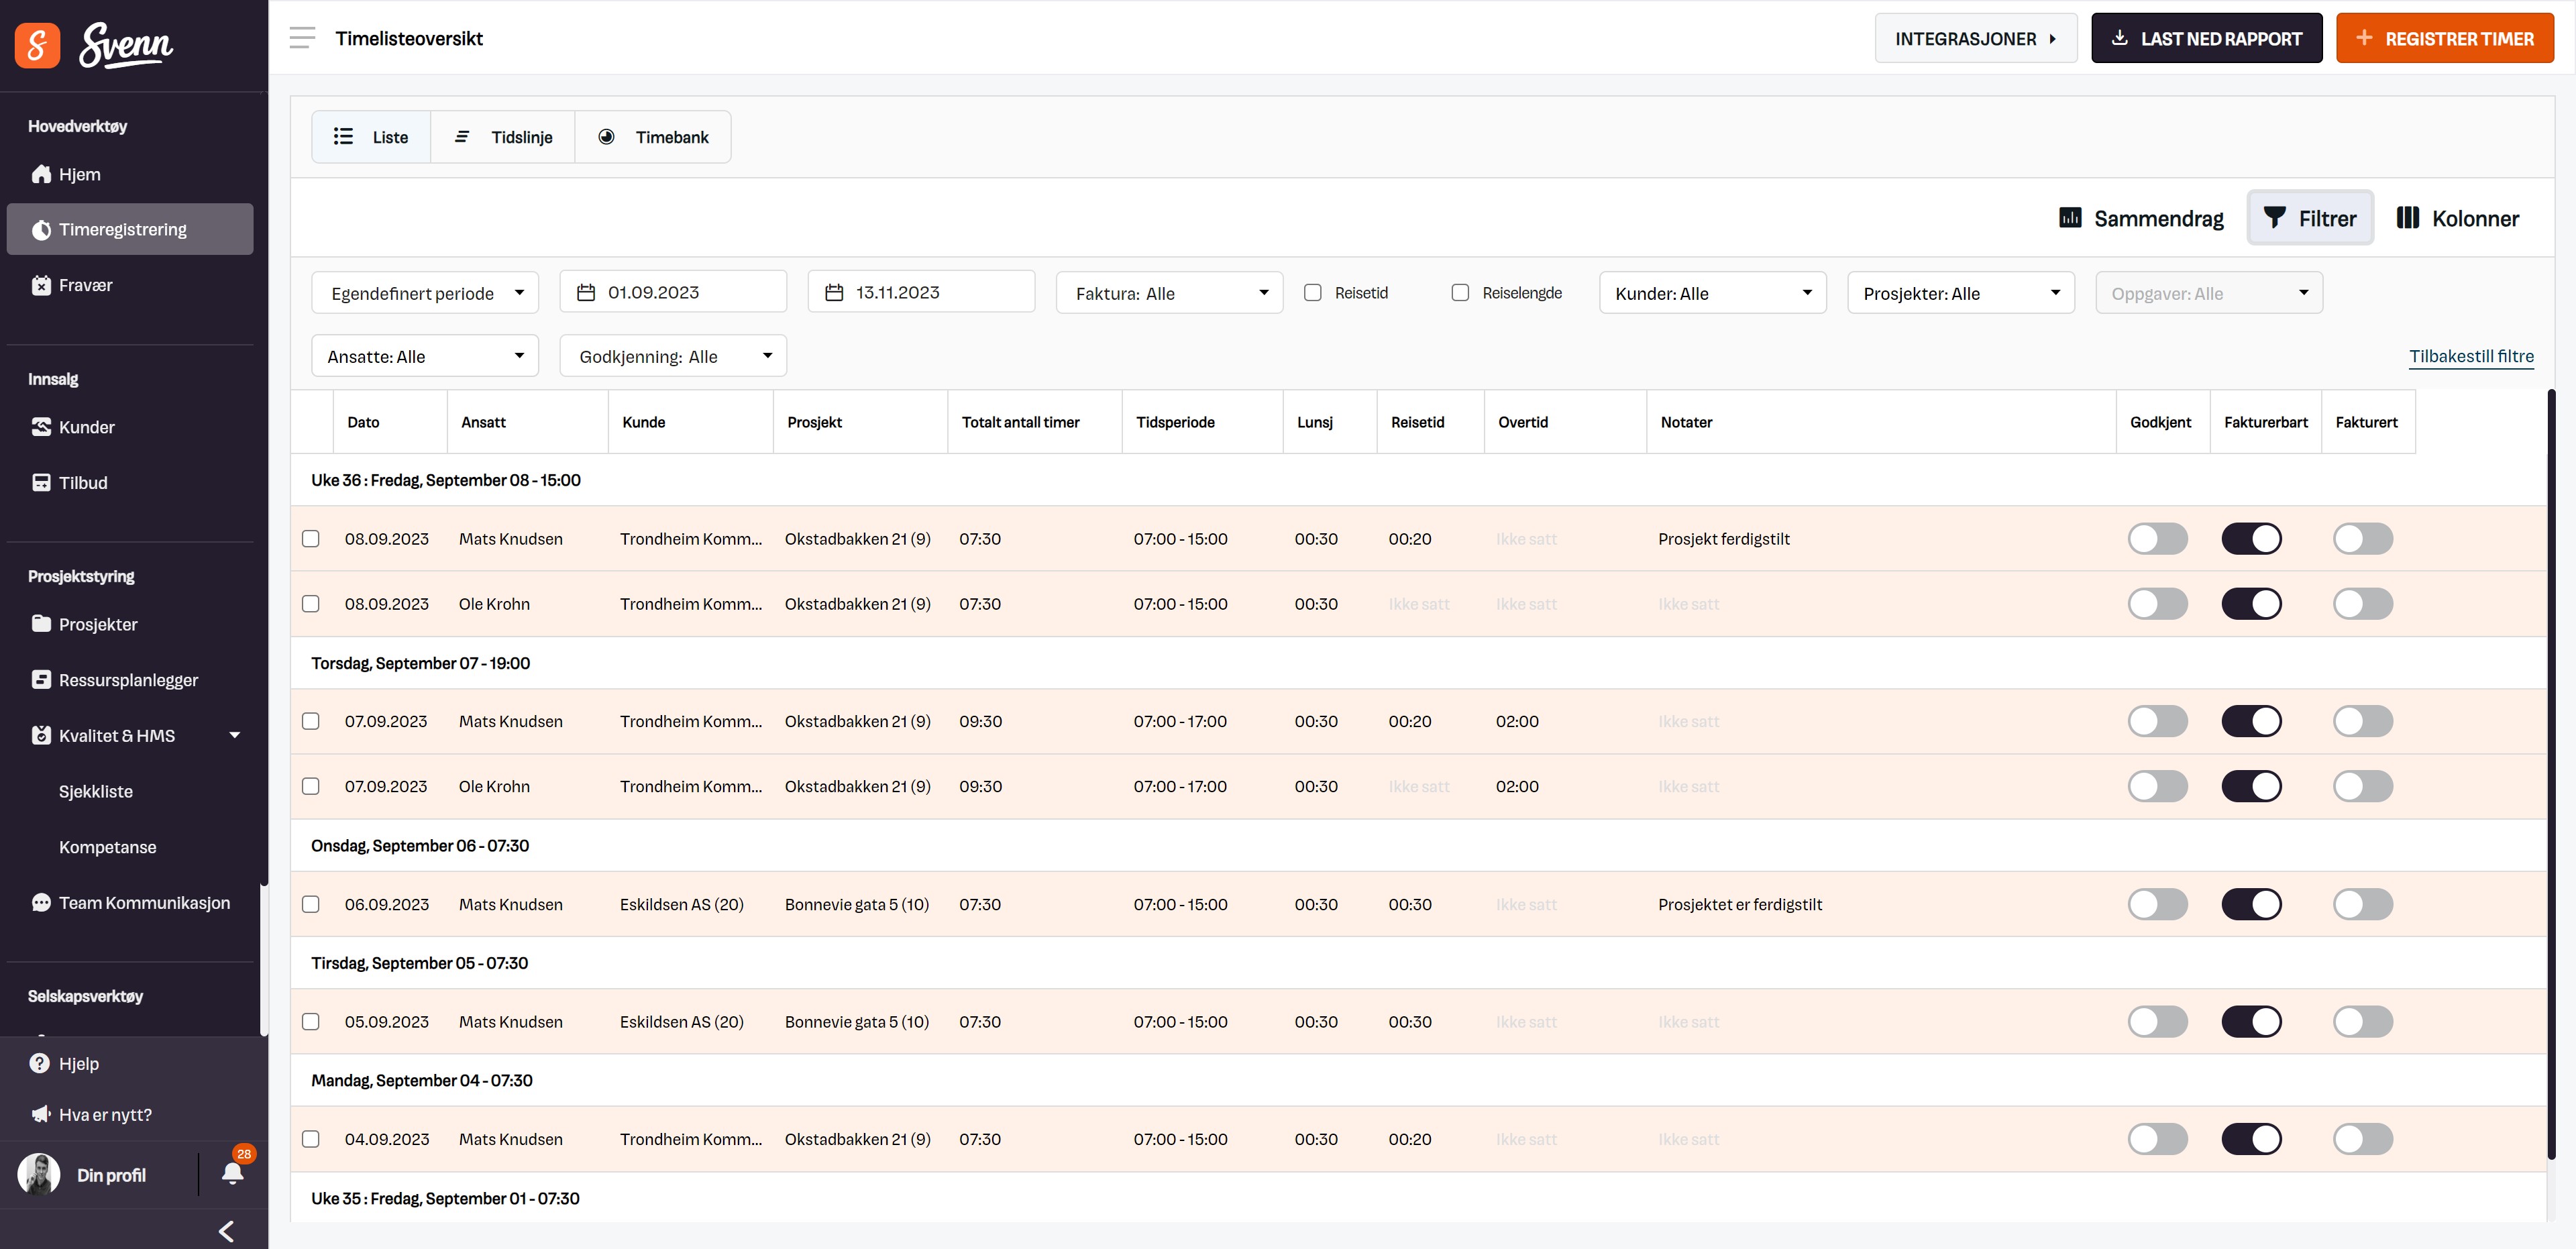
Task: Click the Svenn logo icon
Action: point(37,45)
